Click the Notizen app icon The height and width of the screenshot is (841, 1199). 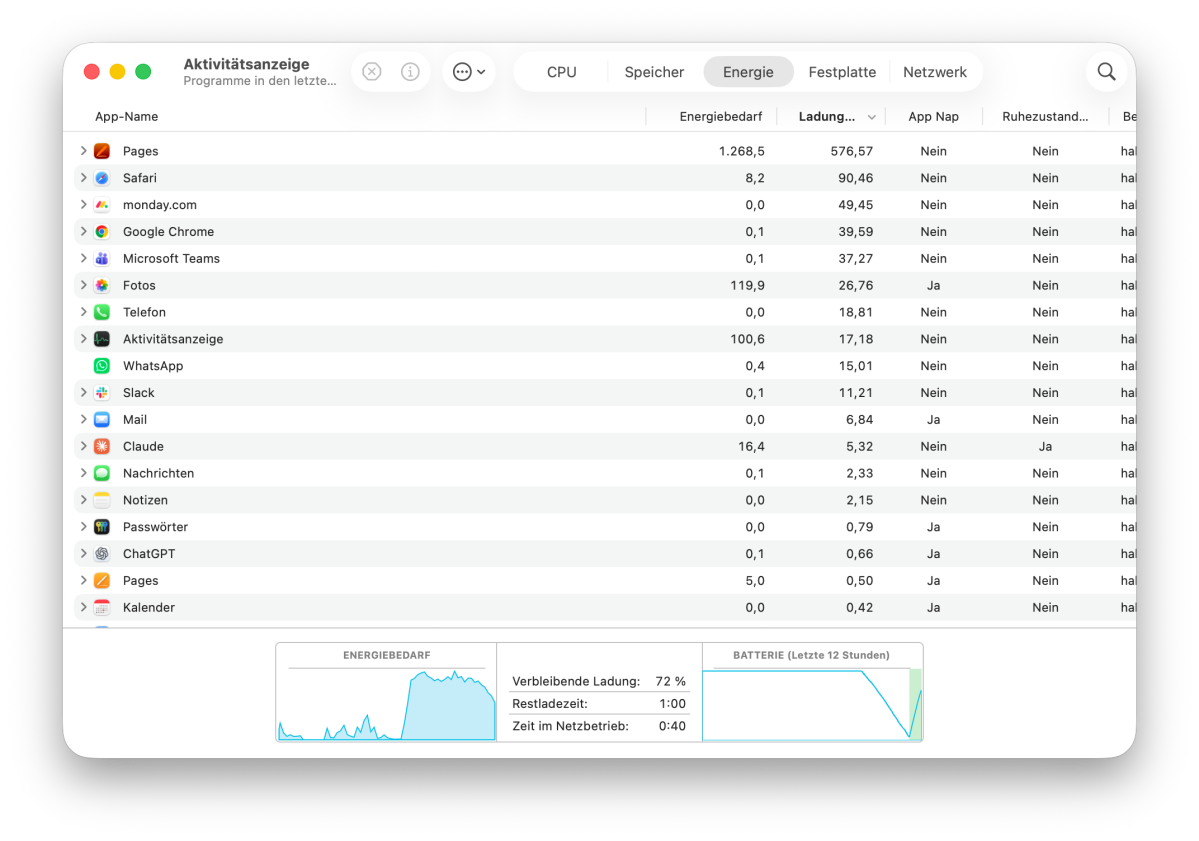coord(102,499)
